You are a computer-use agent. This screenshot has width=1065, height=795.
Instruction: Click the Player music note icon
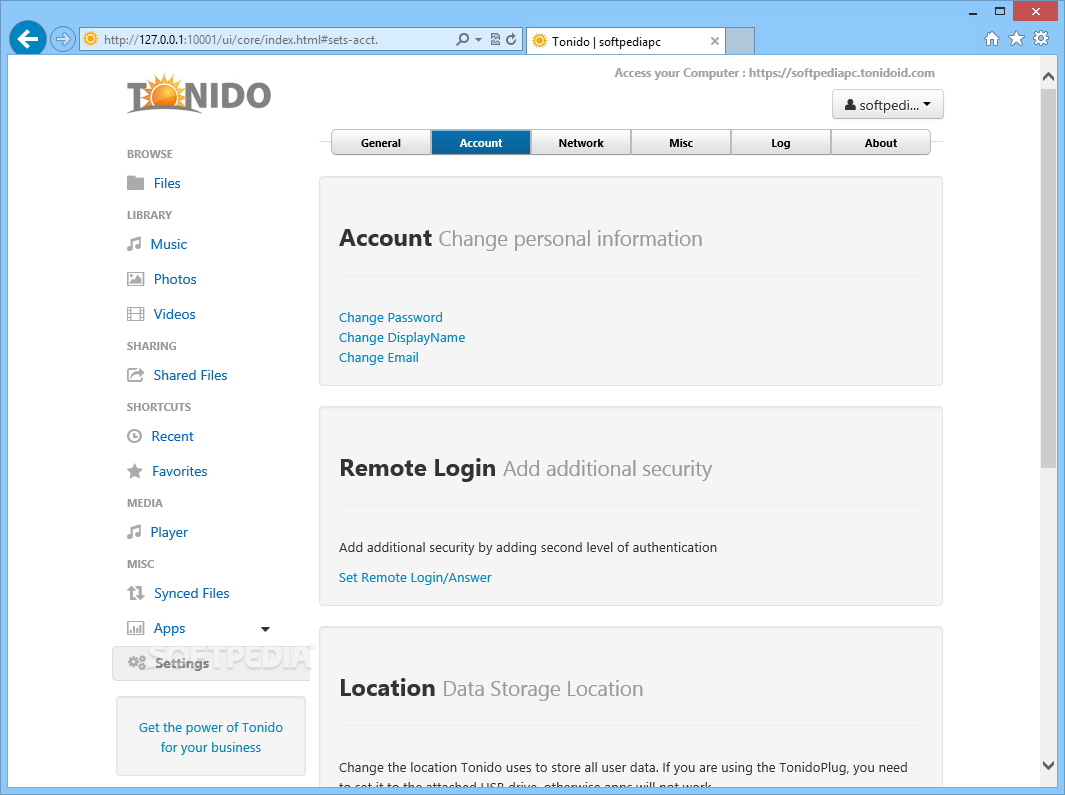(x=134, y=532)
